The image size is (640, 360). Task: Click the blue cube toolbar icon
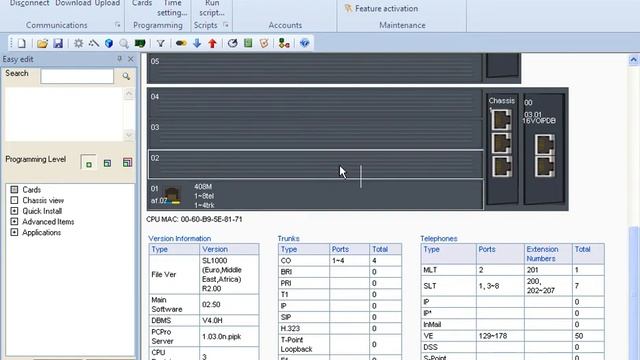tap(109, 43)
